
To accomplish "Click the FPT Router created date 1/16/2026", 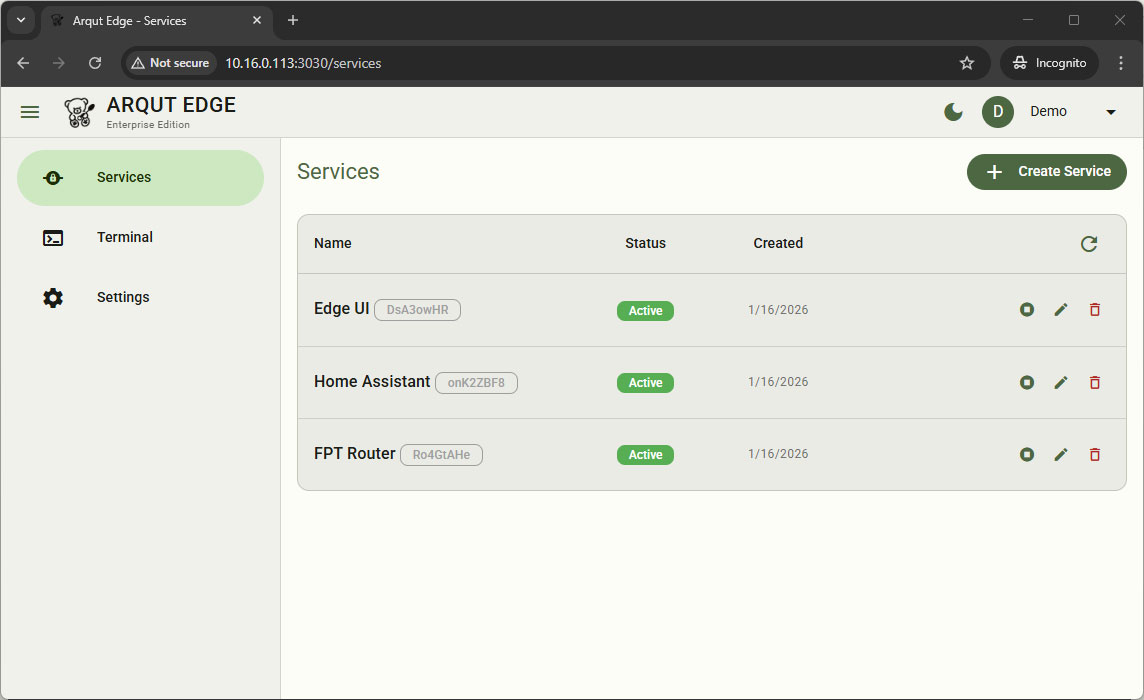I will (778, 454).
